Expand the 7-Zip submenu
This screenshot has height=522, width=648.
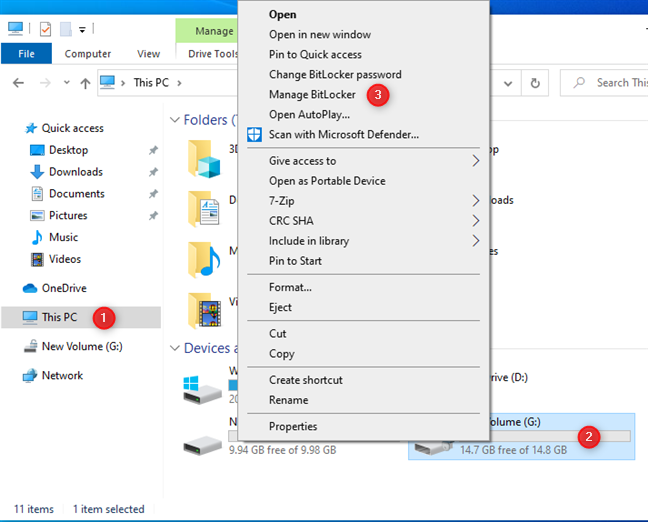tap(364, 201)
